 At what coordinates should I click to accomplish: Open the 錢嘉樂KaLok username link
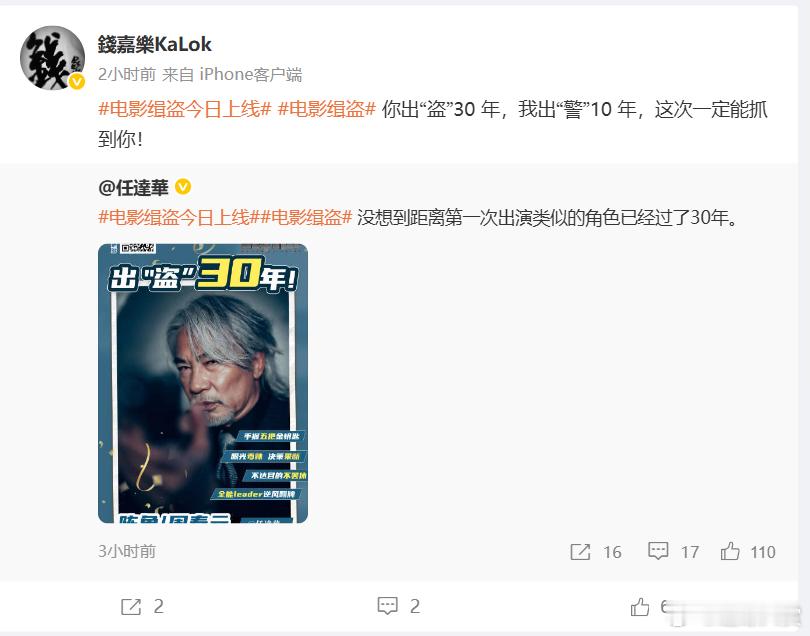click(154, 44)
